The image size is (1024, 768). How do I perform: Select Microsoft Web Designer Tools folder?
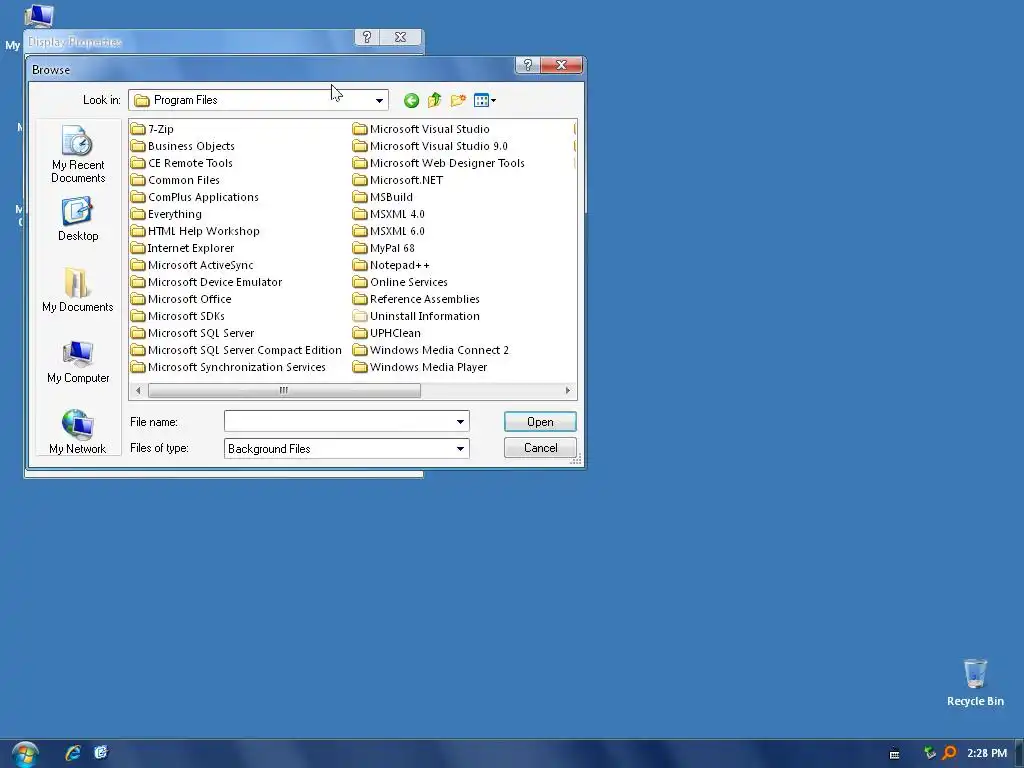439,163
